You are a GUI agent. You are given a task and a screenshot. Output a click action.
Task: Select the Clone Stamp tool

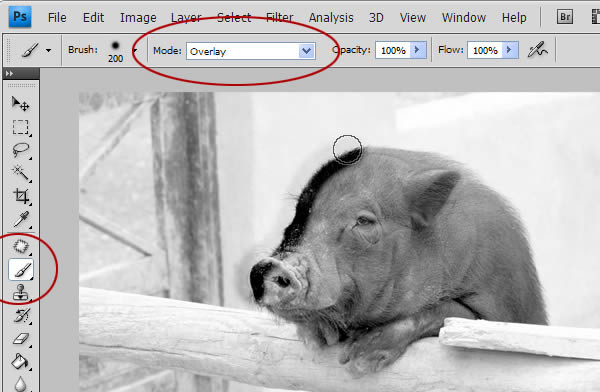21,293
